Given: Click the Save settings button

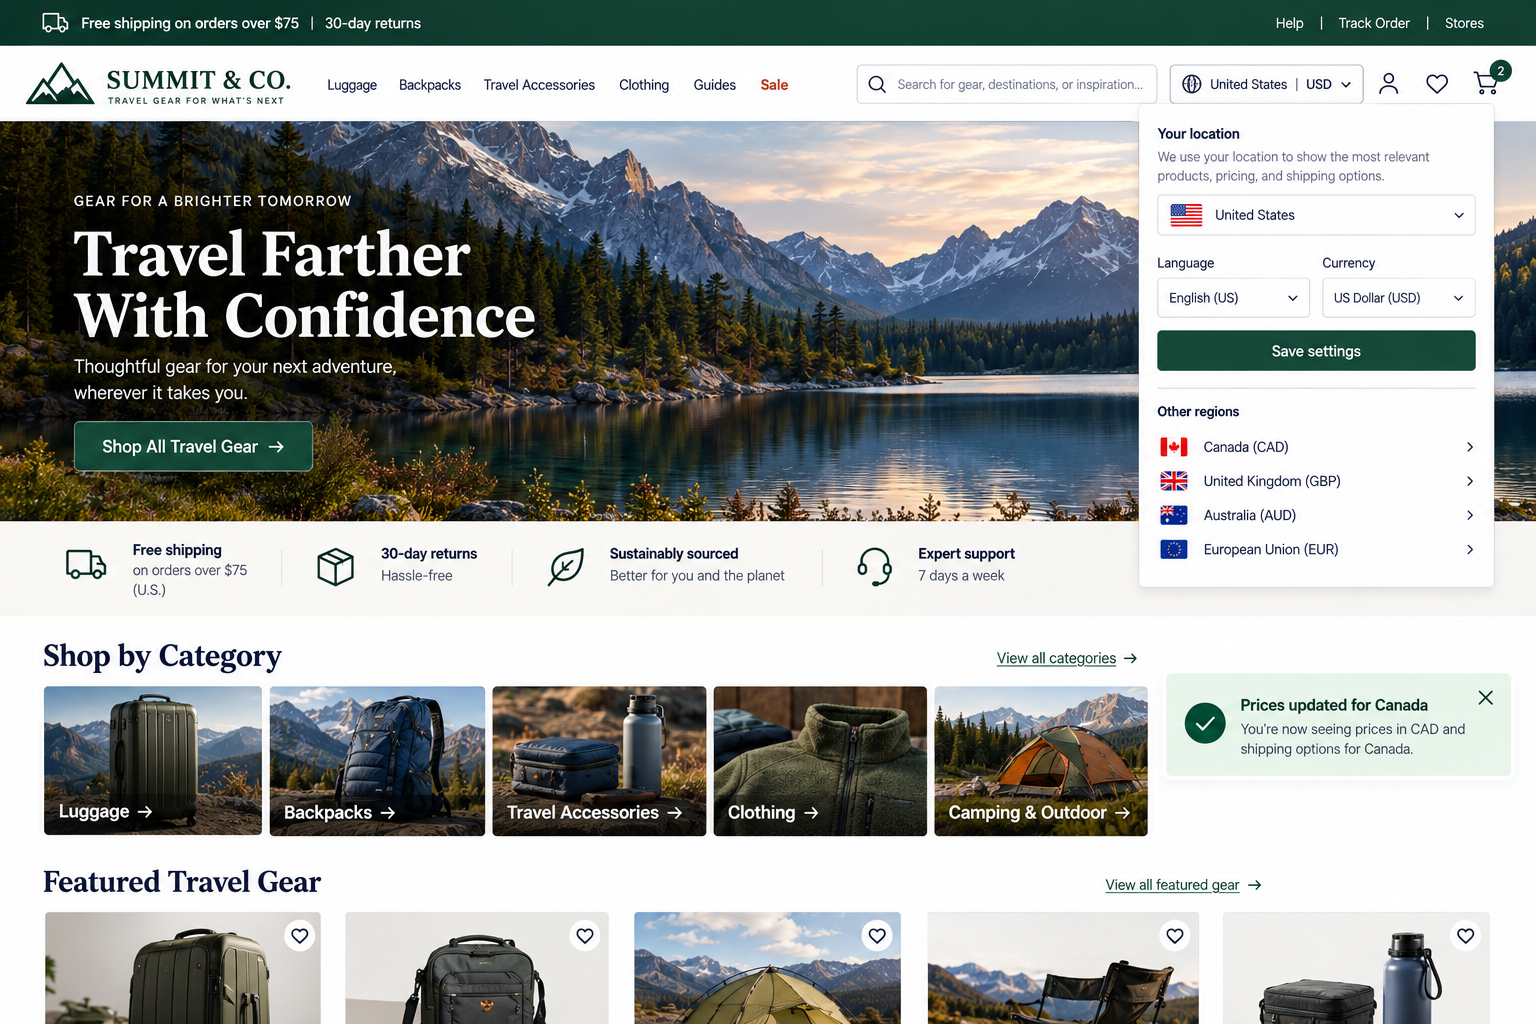Looking at the screenshot, I should pyautogui.click(x=1316, y=351).
